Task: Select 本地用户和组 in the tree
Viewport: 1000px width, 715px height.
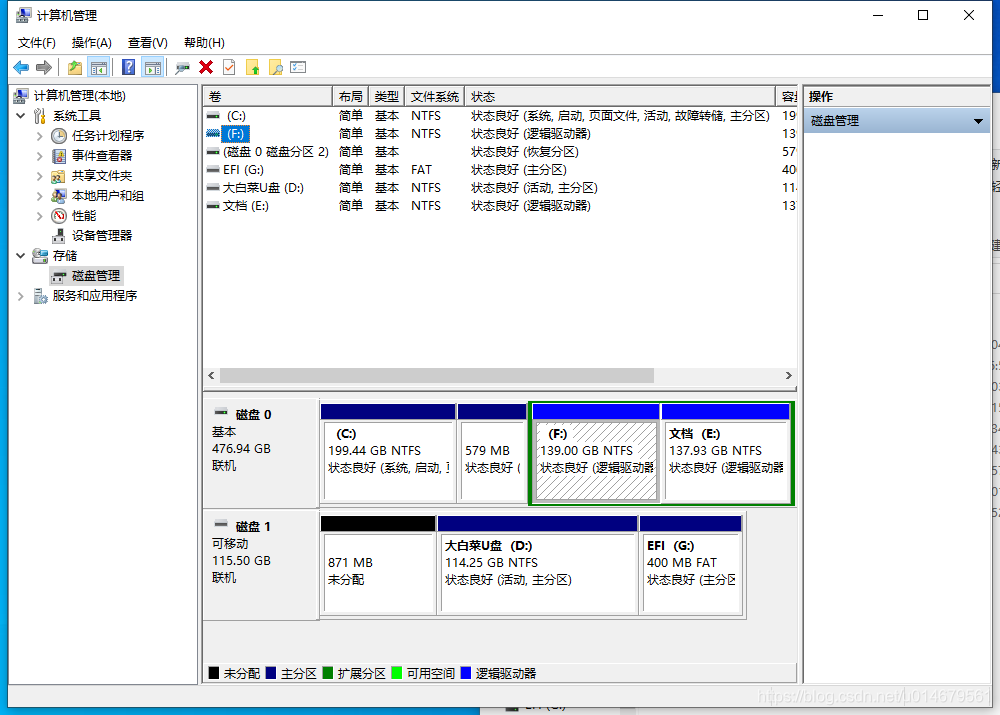Action: click(108, 196)
